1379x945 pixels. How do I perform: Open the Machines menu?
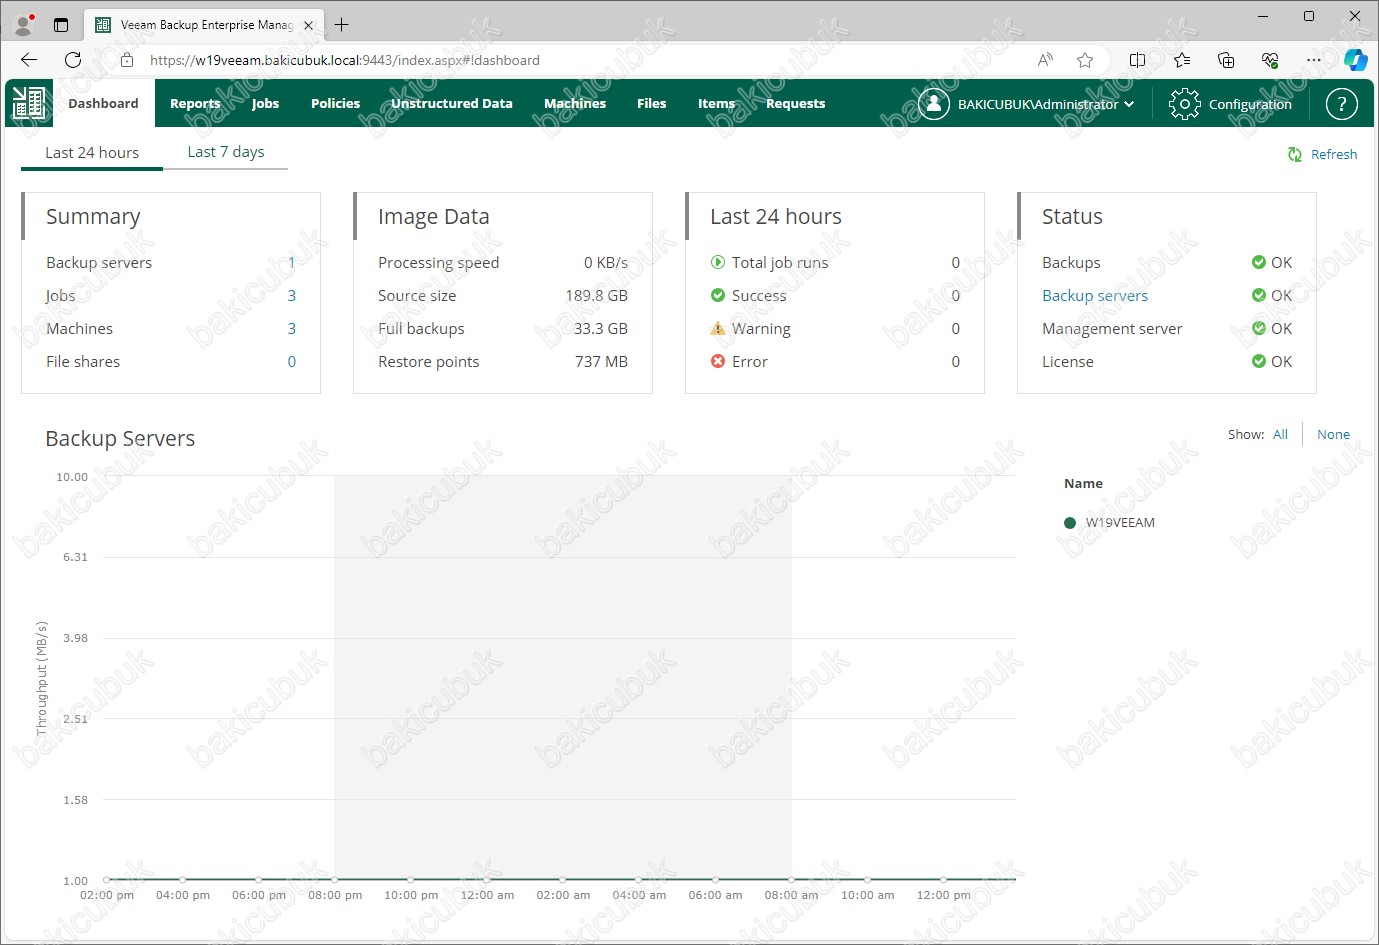[x=575, y=103]
